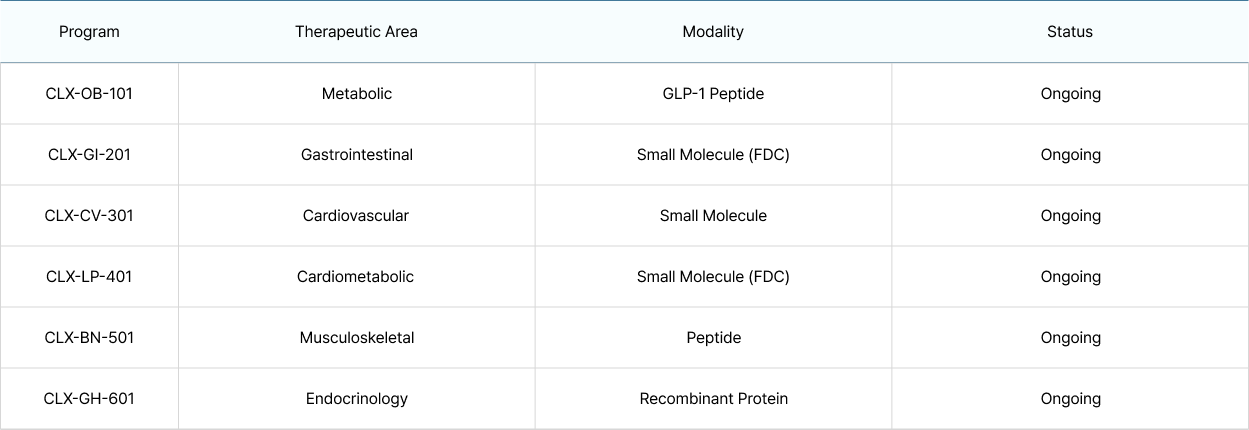Screen dimensions: 1249x430
Task: Click the Modality column header
Action: coord(713,32)
